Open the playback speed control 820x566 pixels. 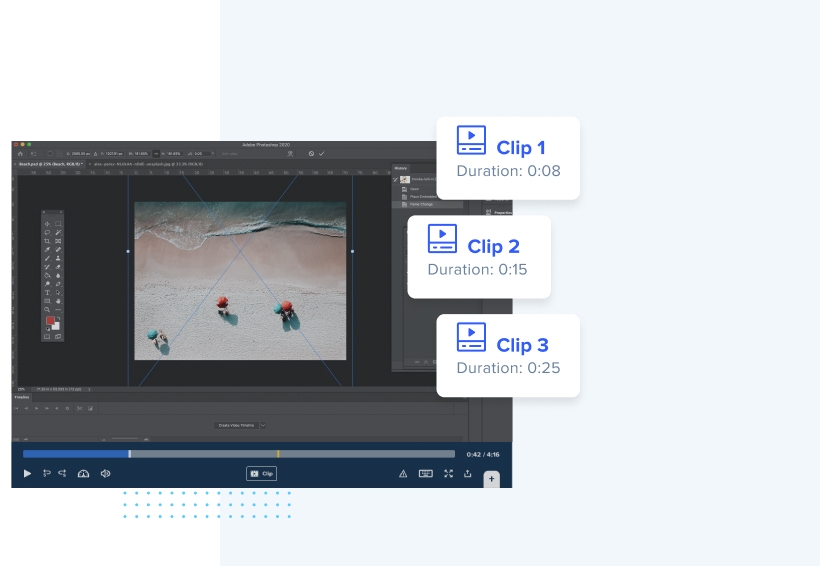point(83,473)
